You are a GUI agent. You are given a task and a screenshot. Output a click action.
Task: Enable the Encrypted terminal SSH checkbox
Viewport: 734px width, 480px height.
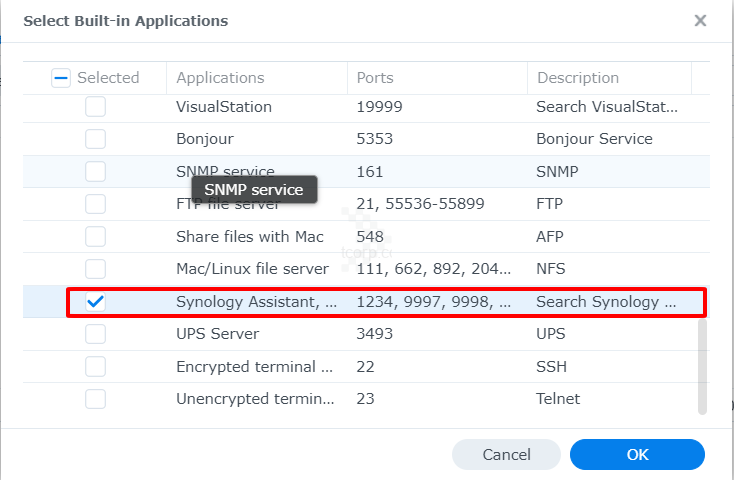tap(95, 367)
